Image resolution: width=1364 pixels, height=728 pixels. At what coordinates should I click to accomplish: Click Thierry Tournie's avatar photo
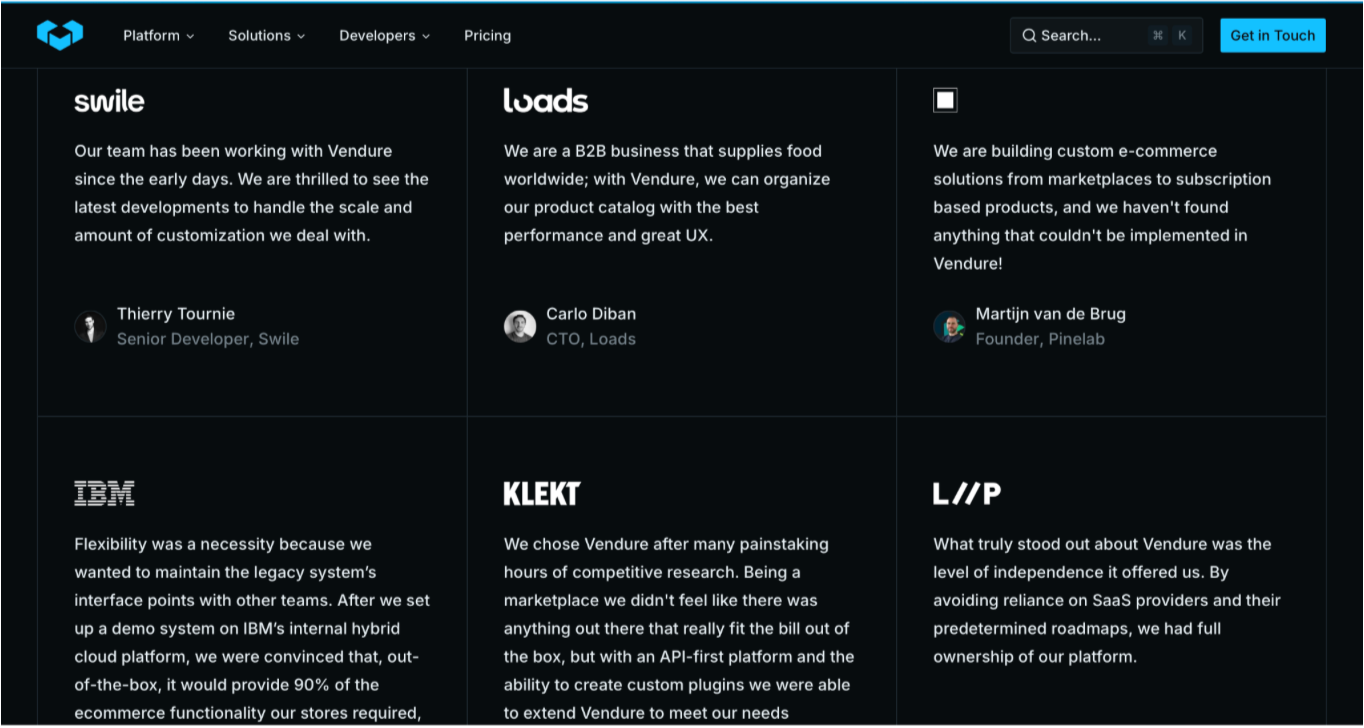point(90,327)
